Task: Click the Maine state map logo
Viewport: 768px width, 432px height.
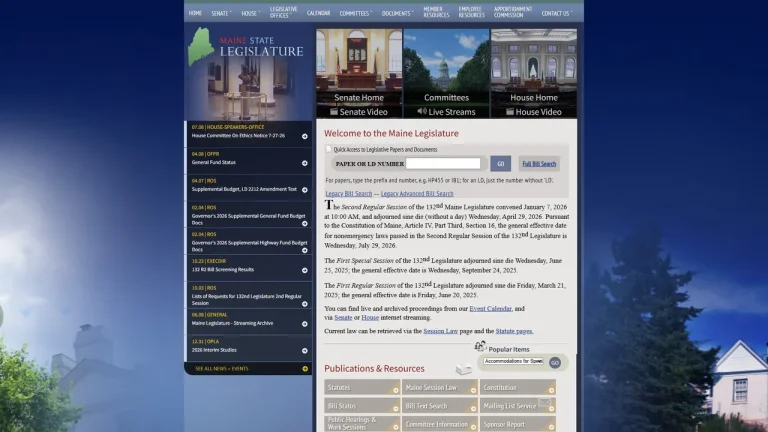Action: 201,47
